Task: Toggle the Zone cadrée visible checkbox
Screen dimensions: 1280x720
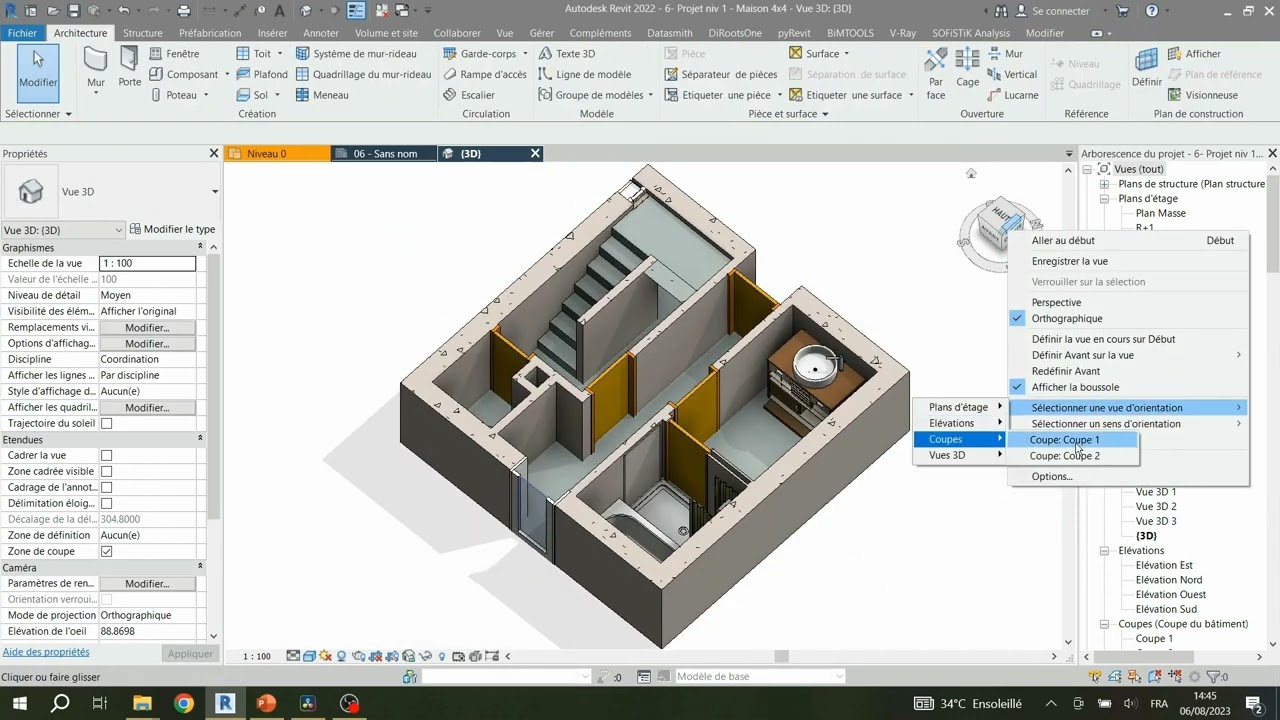Action: coord(106,471)
